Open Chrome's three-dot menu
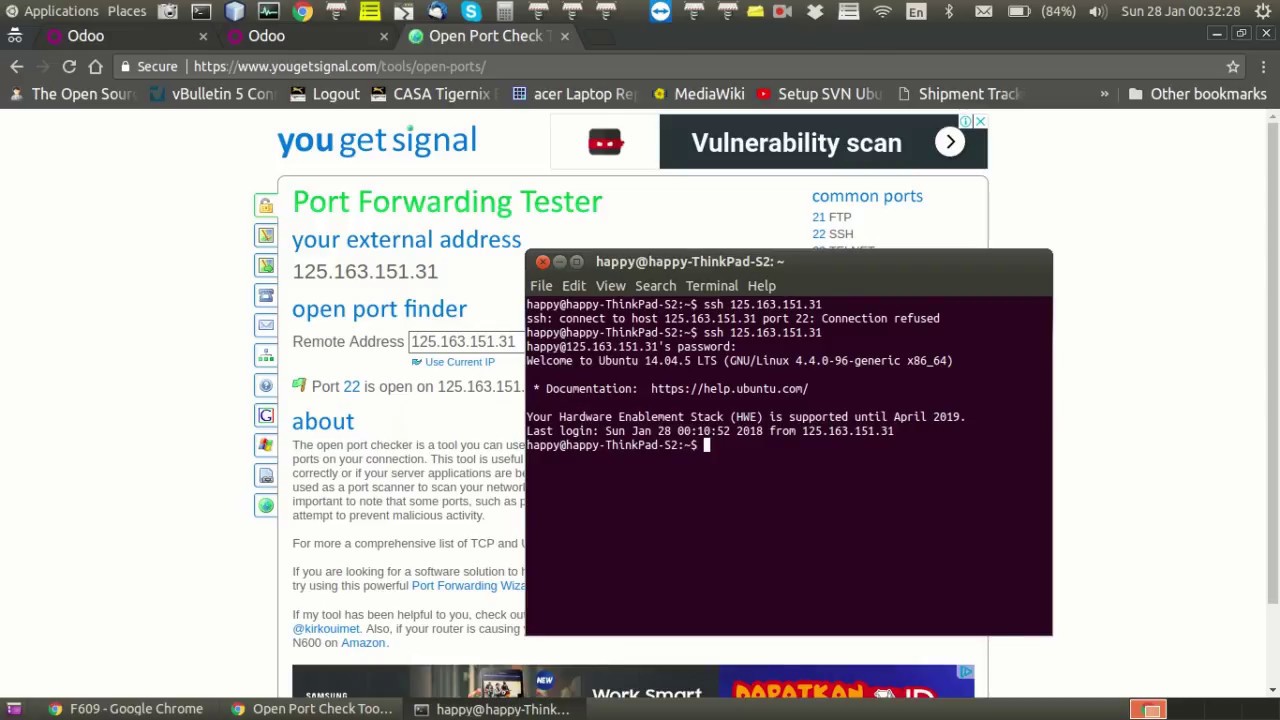This screenshot has height=720, width=1280. [1264, 66]
